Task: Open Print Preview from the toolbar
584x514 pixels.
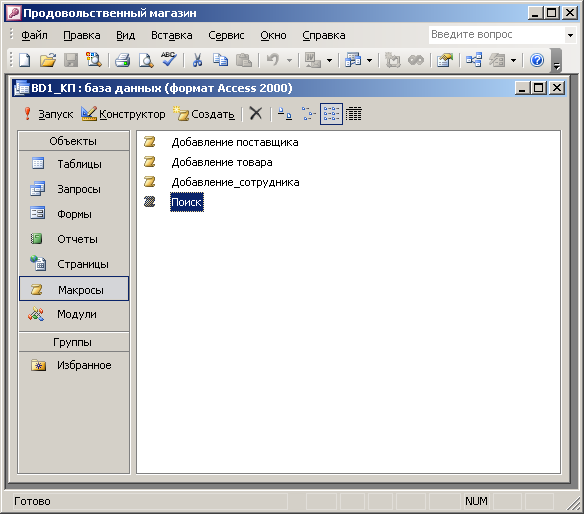Action: pyautogui.click(x=146, y=60)
